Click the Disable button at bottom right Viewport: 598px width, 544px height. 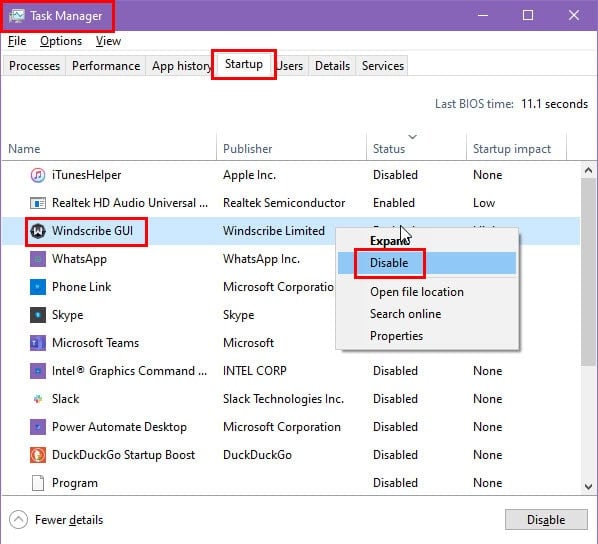[546, 520]
